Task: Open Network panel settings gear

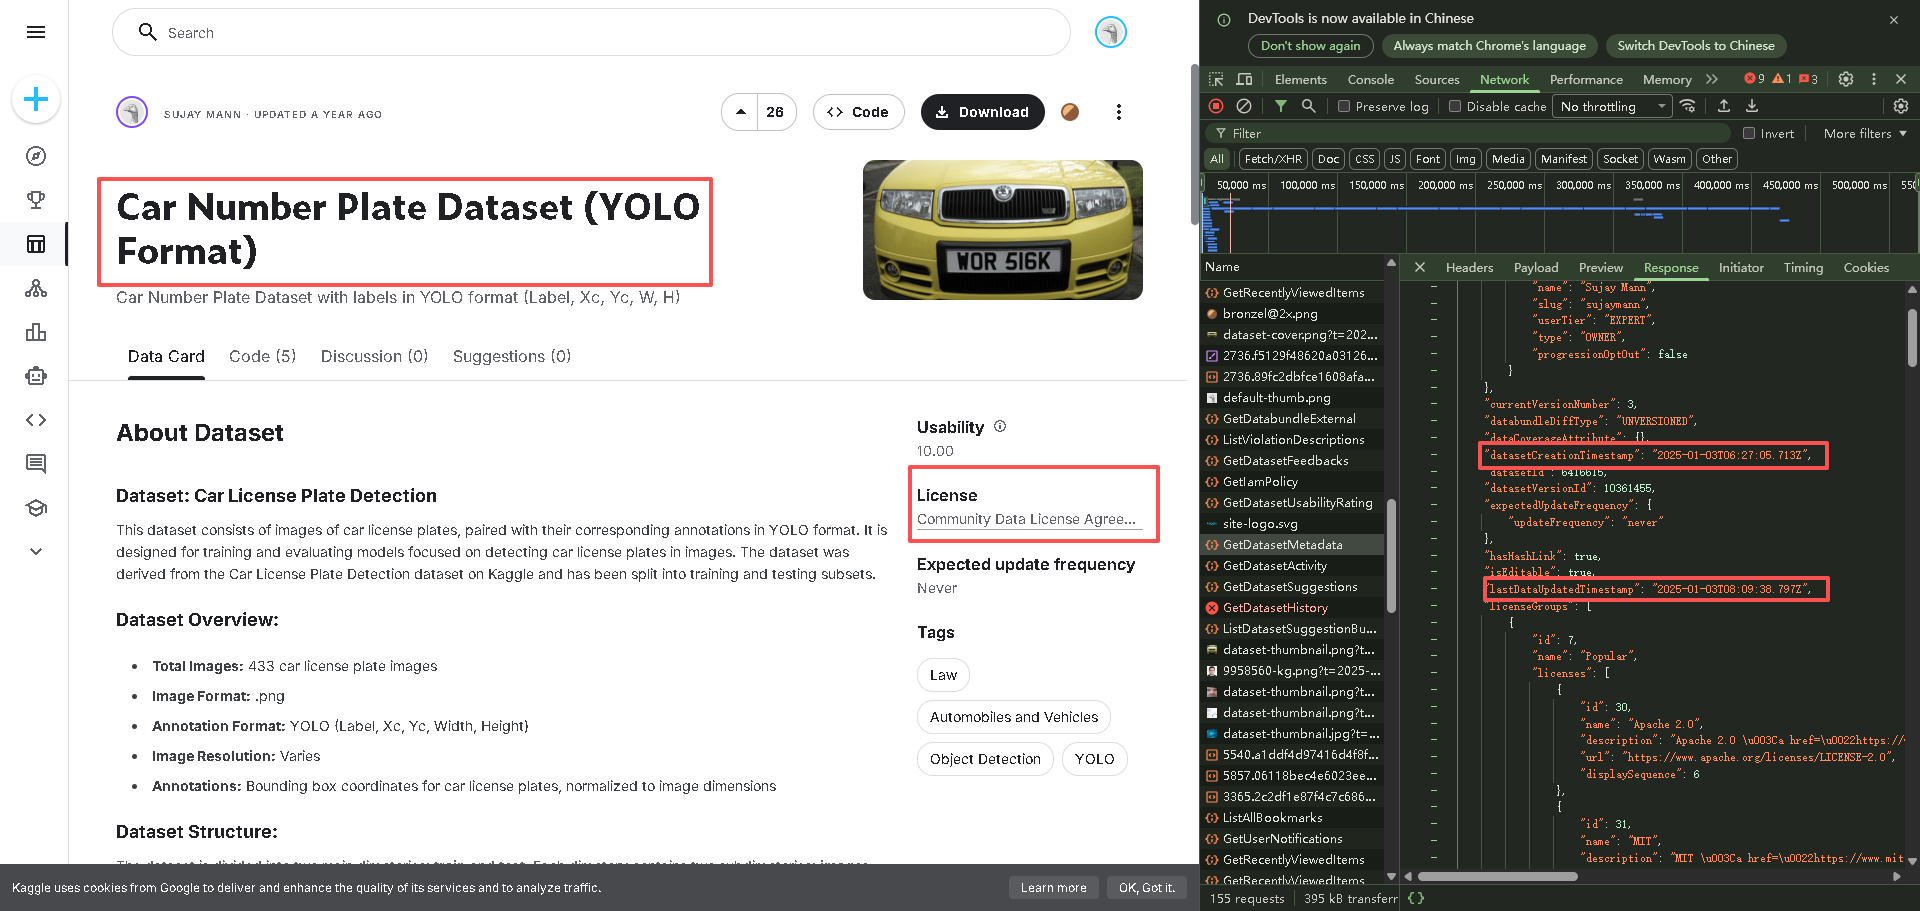Action: (x=1901, y=106)
